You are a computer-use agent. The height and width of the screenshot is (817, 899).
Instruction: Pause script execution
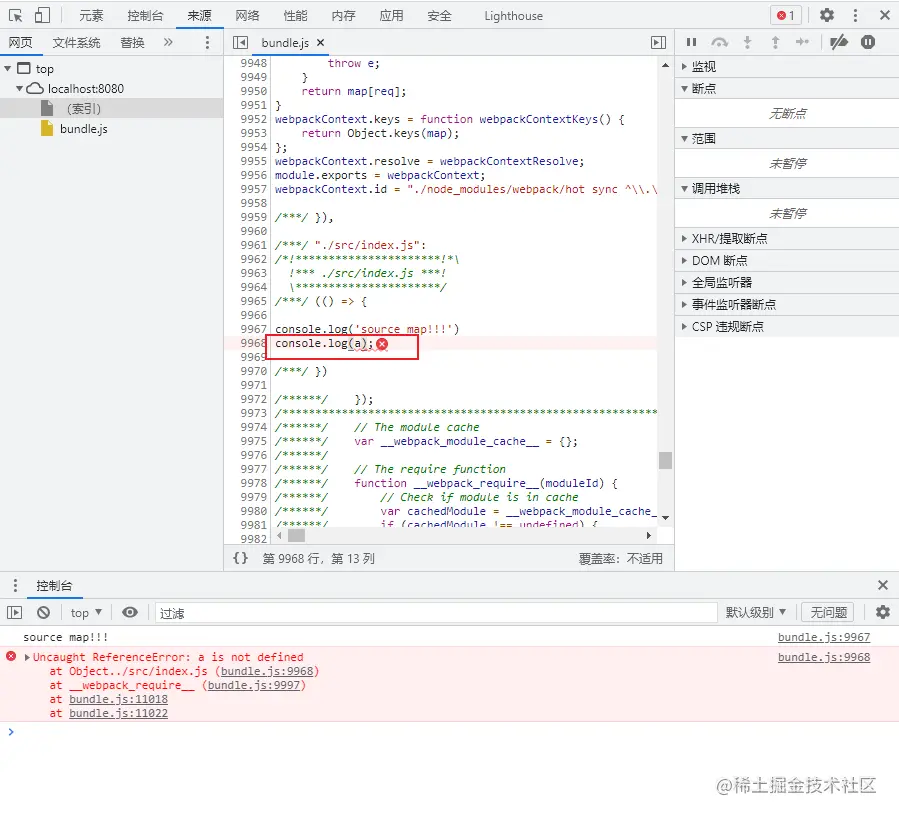tap(691, 42)
